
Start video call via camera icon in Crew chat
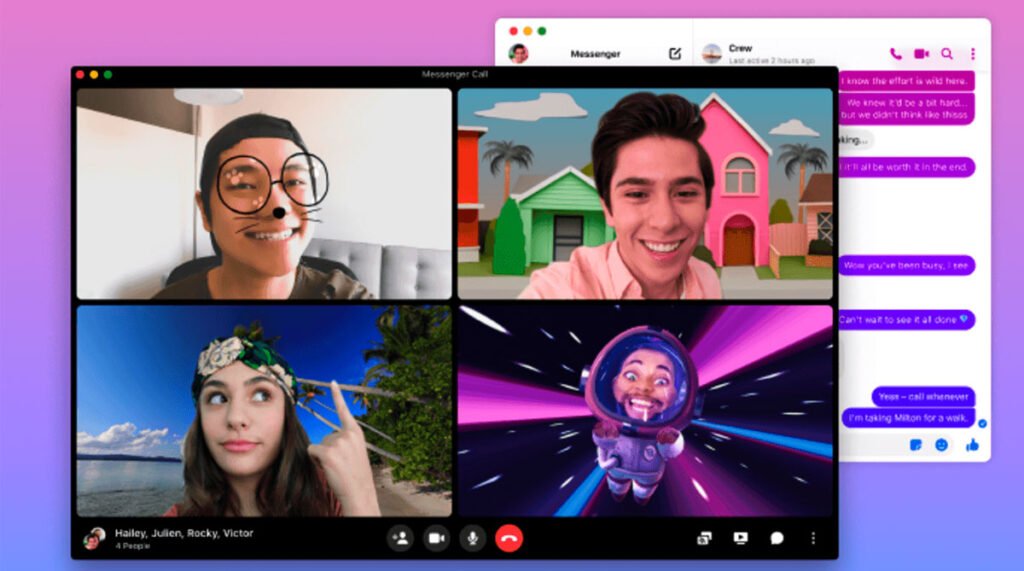921,54
